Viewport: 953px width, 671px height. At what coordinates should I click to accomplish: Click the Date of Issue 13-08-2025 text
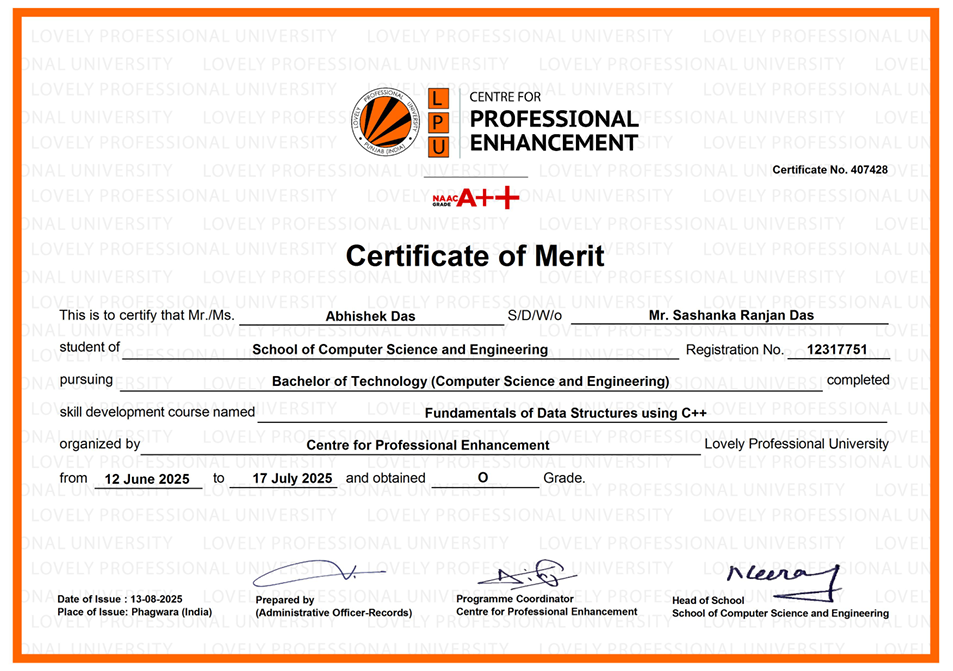[120, 598]
